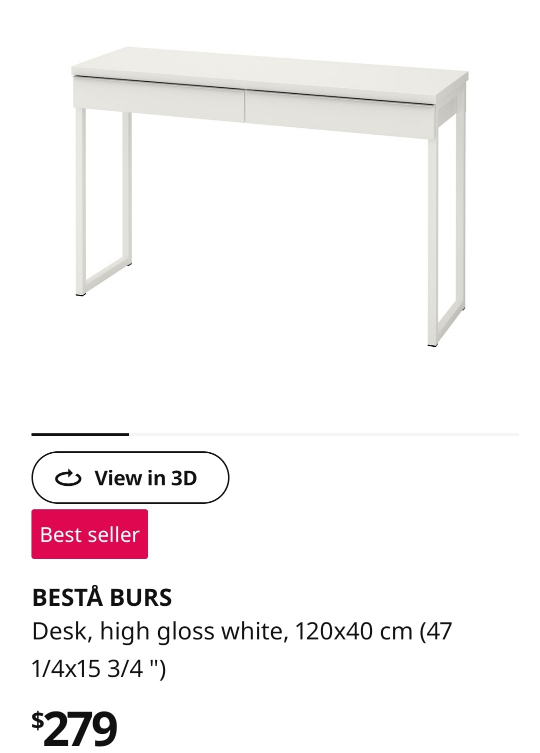Open the BESTÅ BURS product title
The image size is (540, 753).
coord(102,598)
